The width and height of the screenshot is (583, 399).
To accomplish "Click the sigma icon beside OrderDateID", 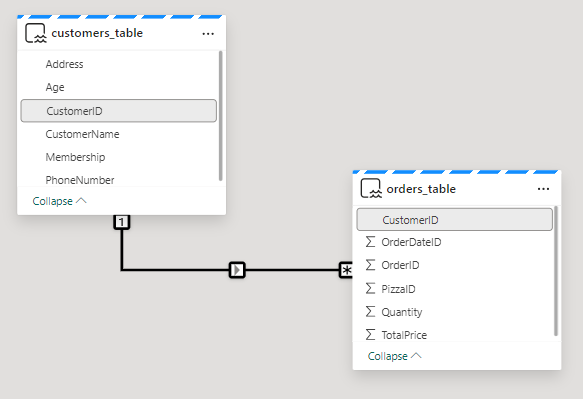I will (370, 242).
